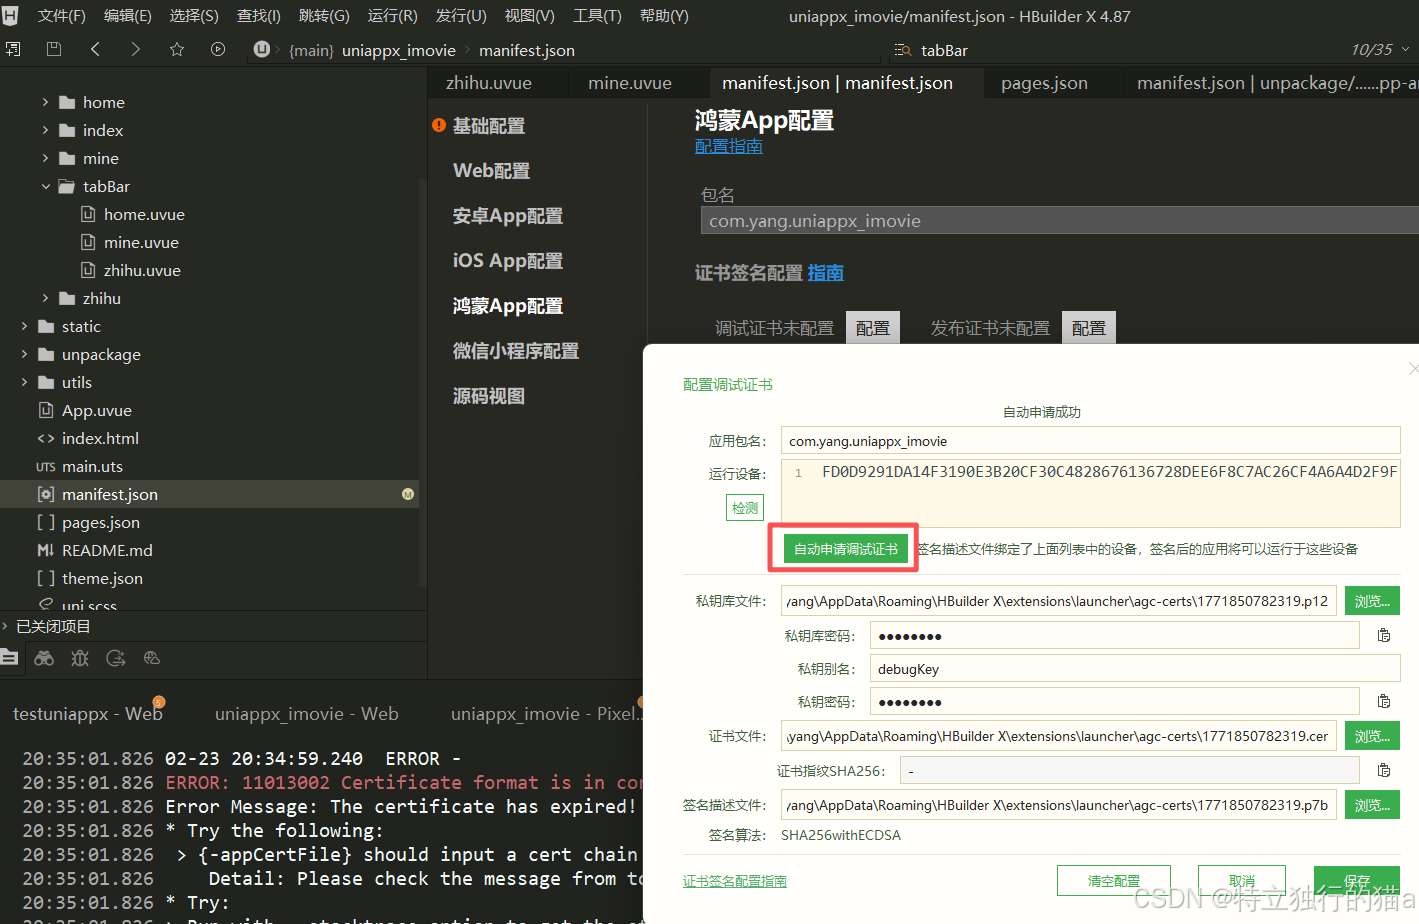This screenshot has width=1419, height=924.
Task: Click the 自动申请调试证书 button
Action: tap(846, 549)
